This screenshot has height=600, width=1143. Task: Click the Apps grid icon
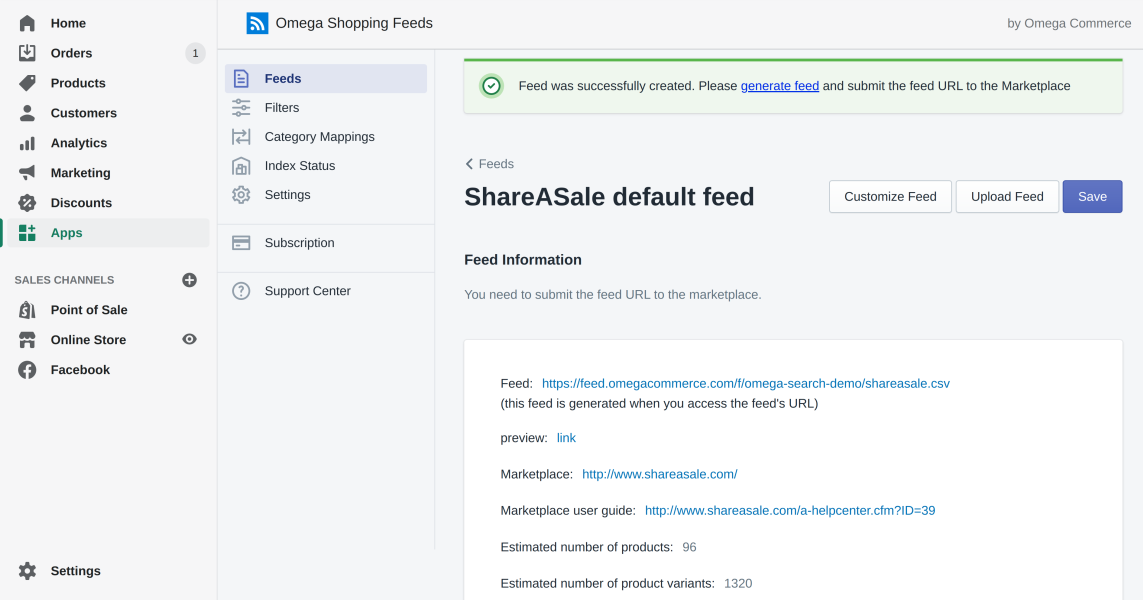click(x=27, y=233)
